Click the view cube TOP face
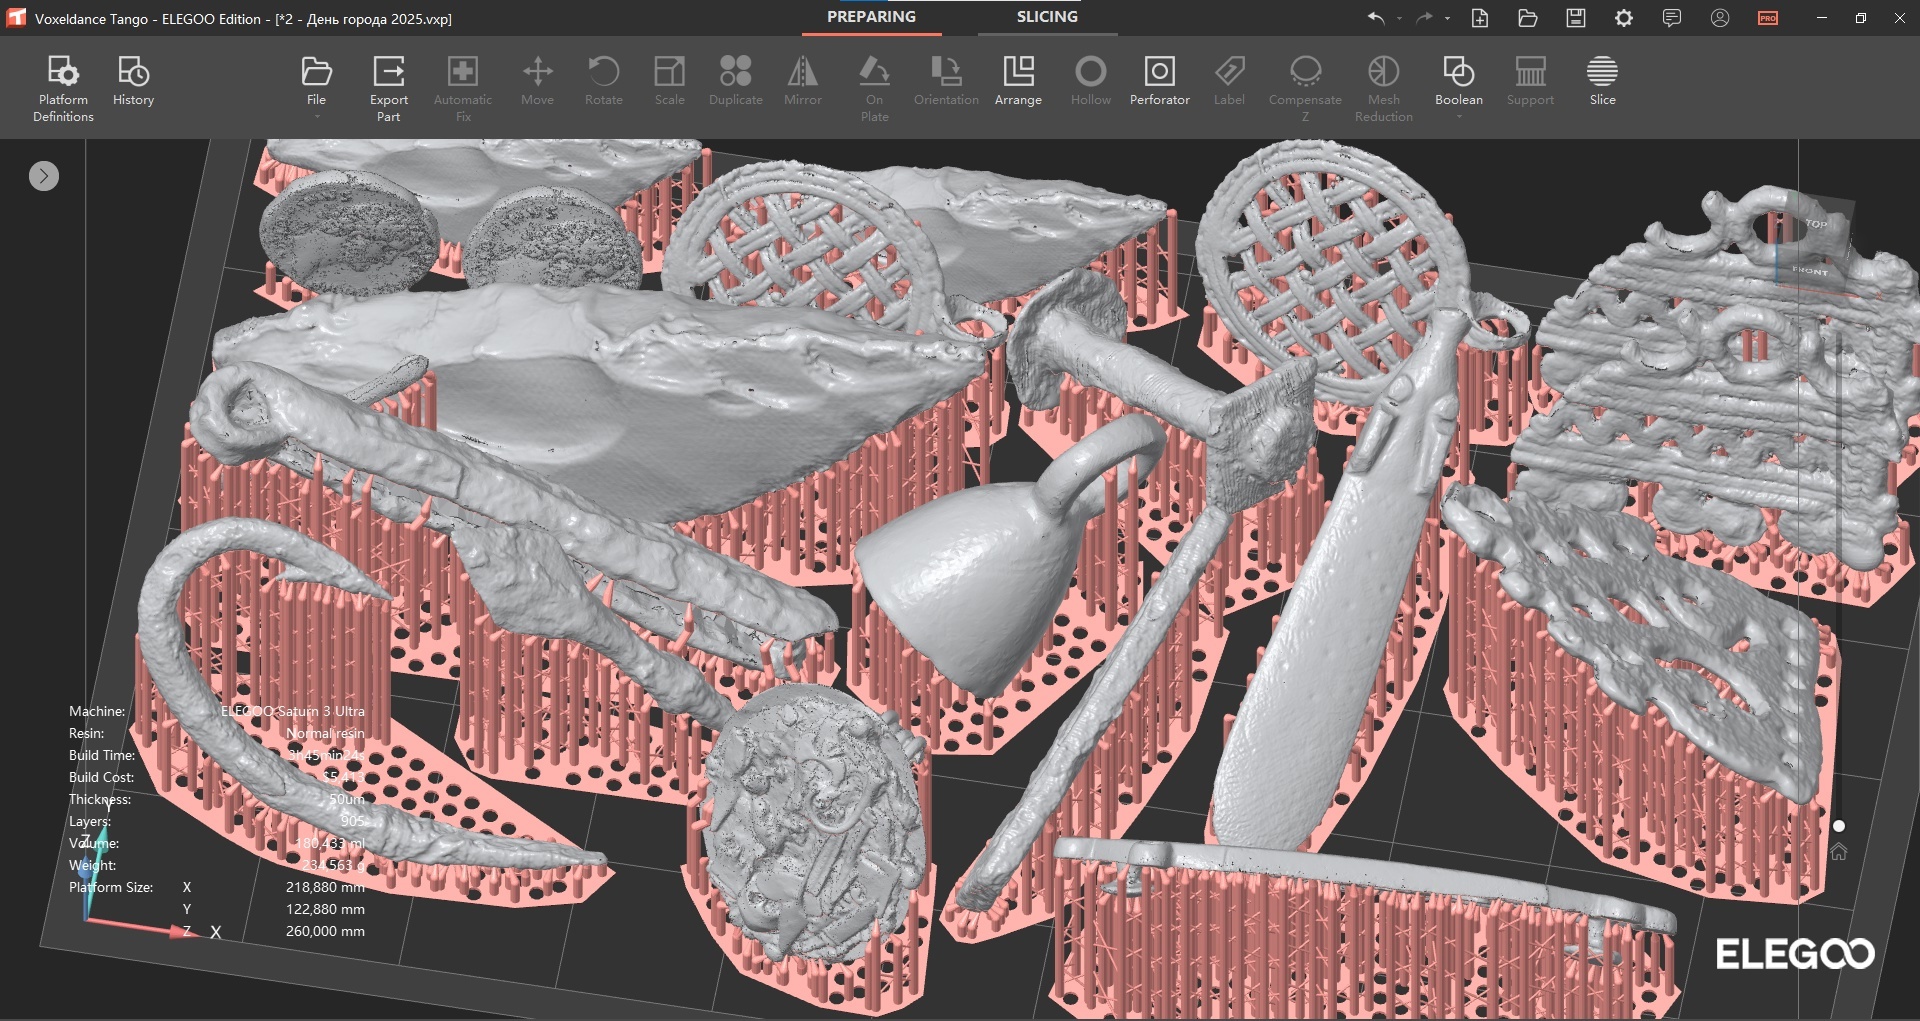The height and width of the screenshot is (1021, 1920). coord(1816,224)
